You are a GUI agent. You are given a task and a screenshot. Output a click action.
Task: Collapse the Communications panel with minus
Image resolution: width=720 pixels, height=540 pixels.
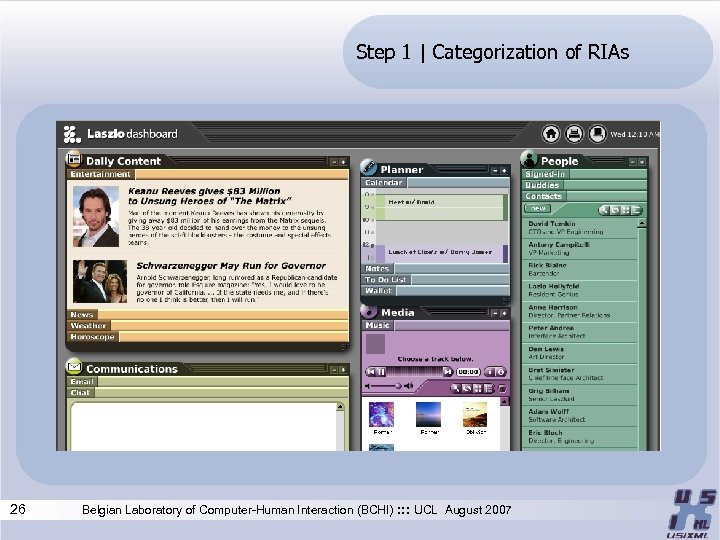334,370
